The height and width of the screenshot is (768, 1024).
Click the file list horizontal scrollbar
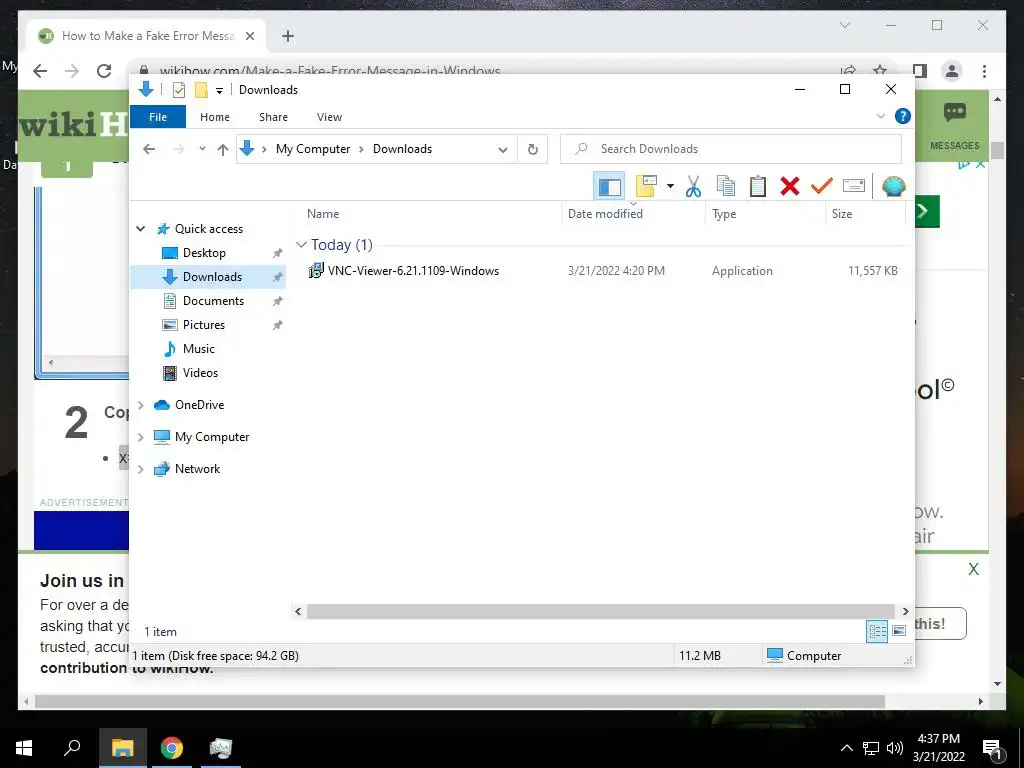(600, 611)
